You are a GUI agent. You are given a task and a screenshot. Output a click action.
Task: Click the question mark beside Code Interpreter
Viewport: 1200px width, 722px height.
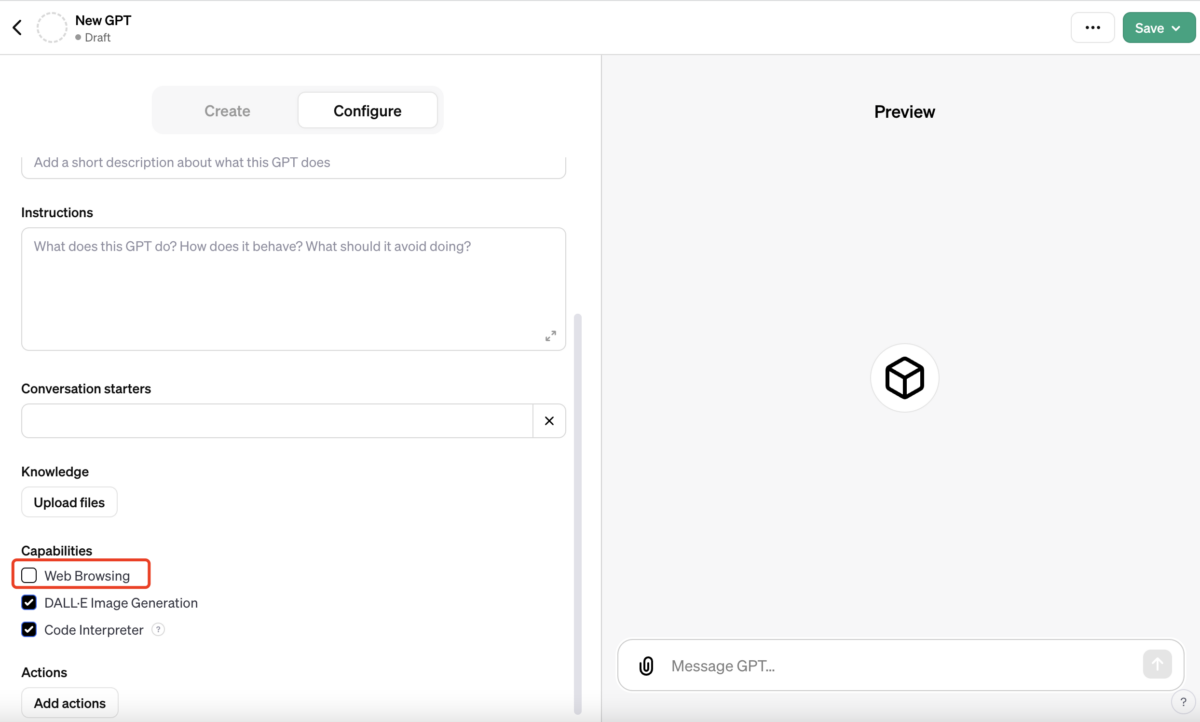[x=158, y=629]
